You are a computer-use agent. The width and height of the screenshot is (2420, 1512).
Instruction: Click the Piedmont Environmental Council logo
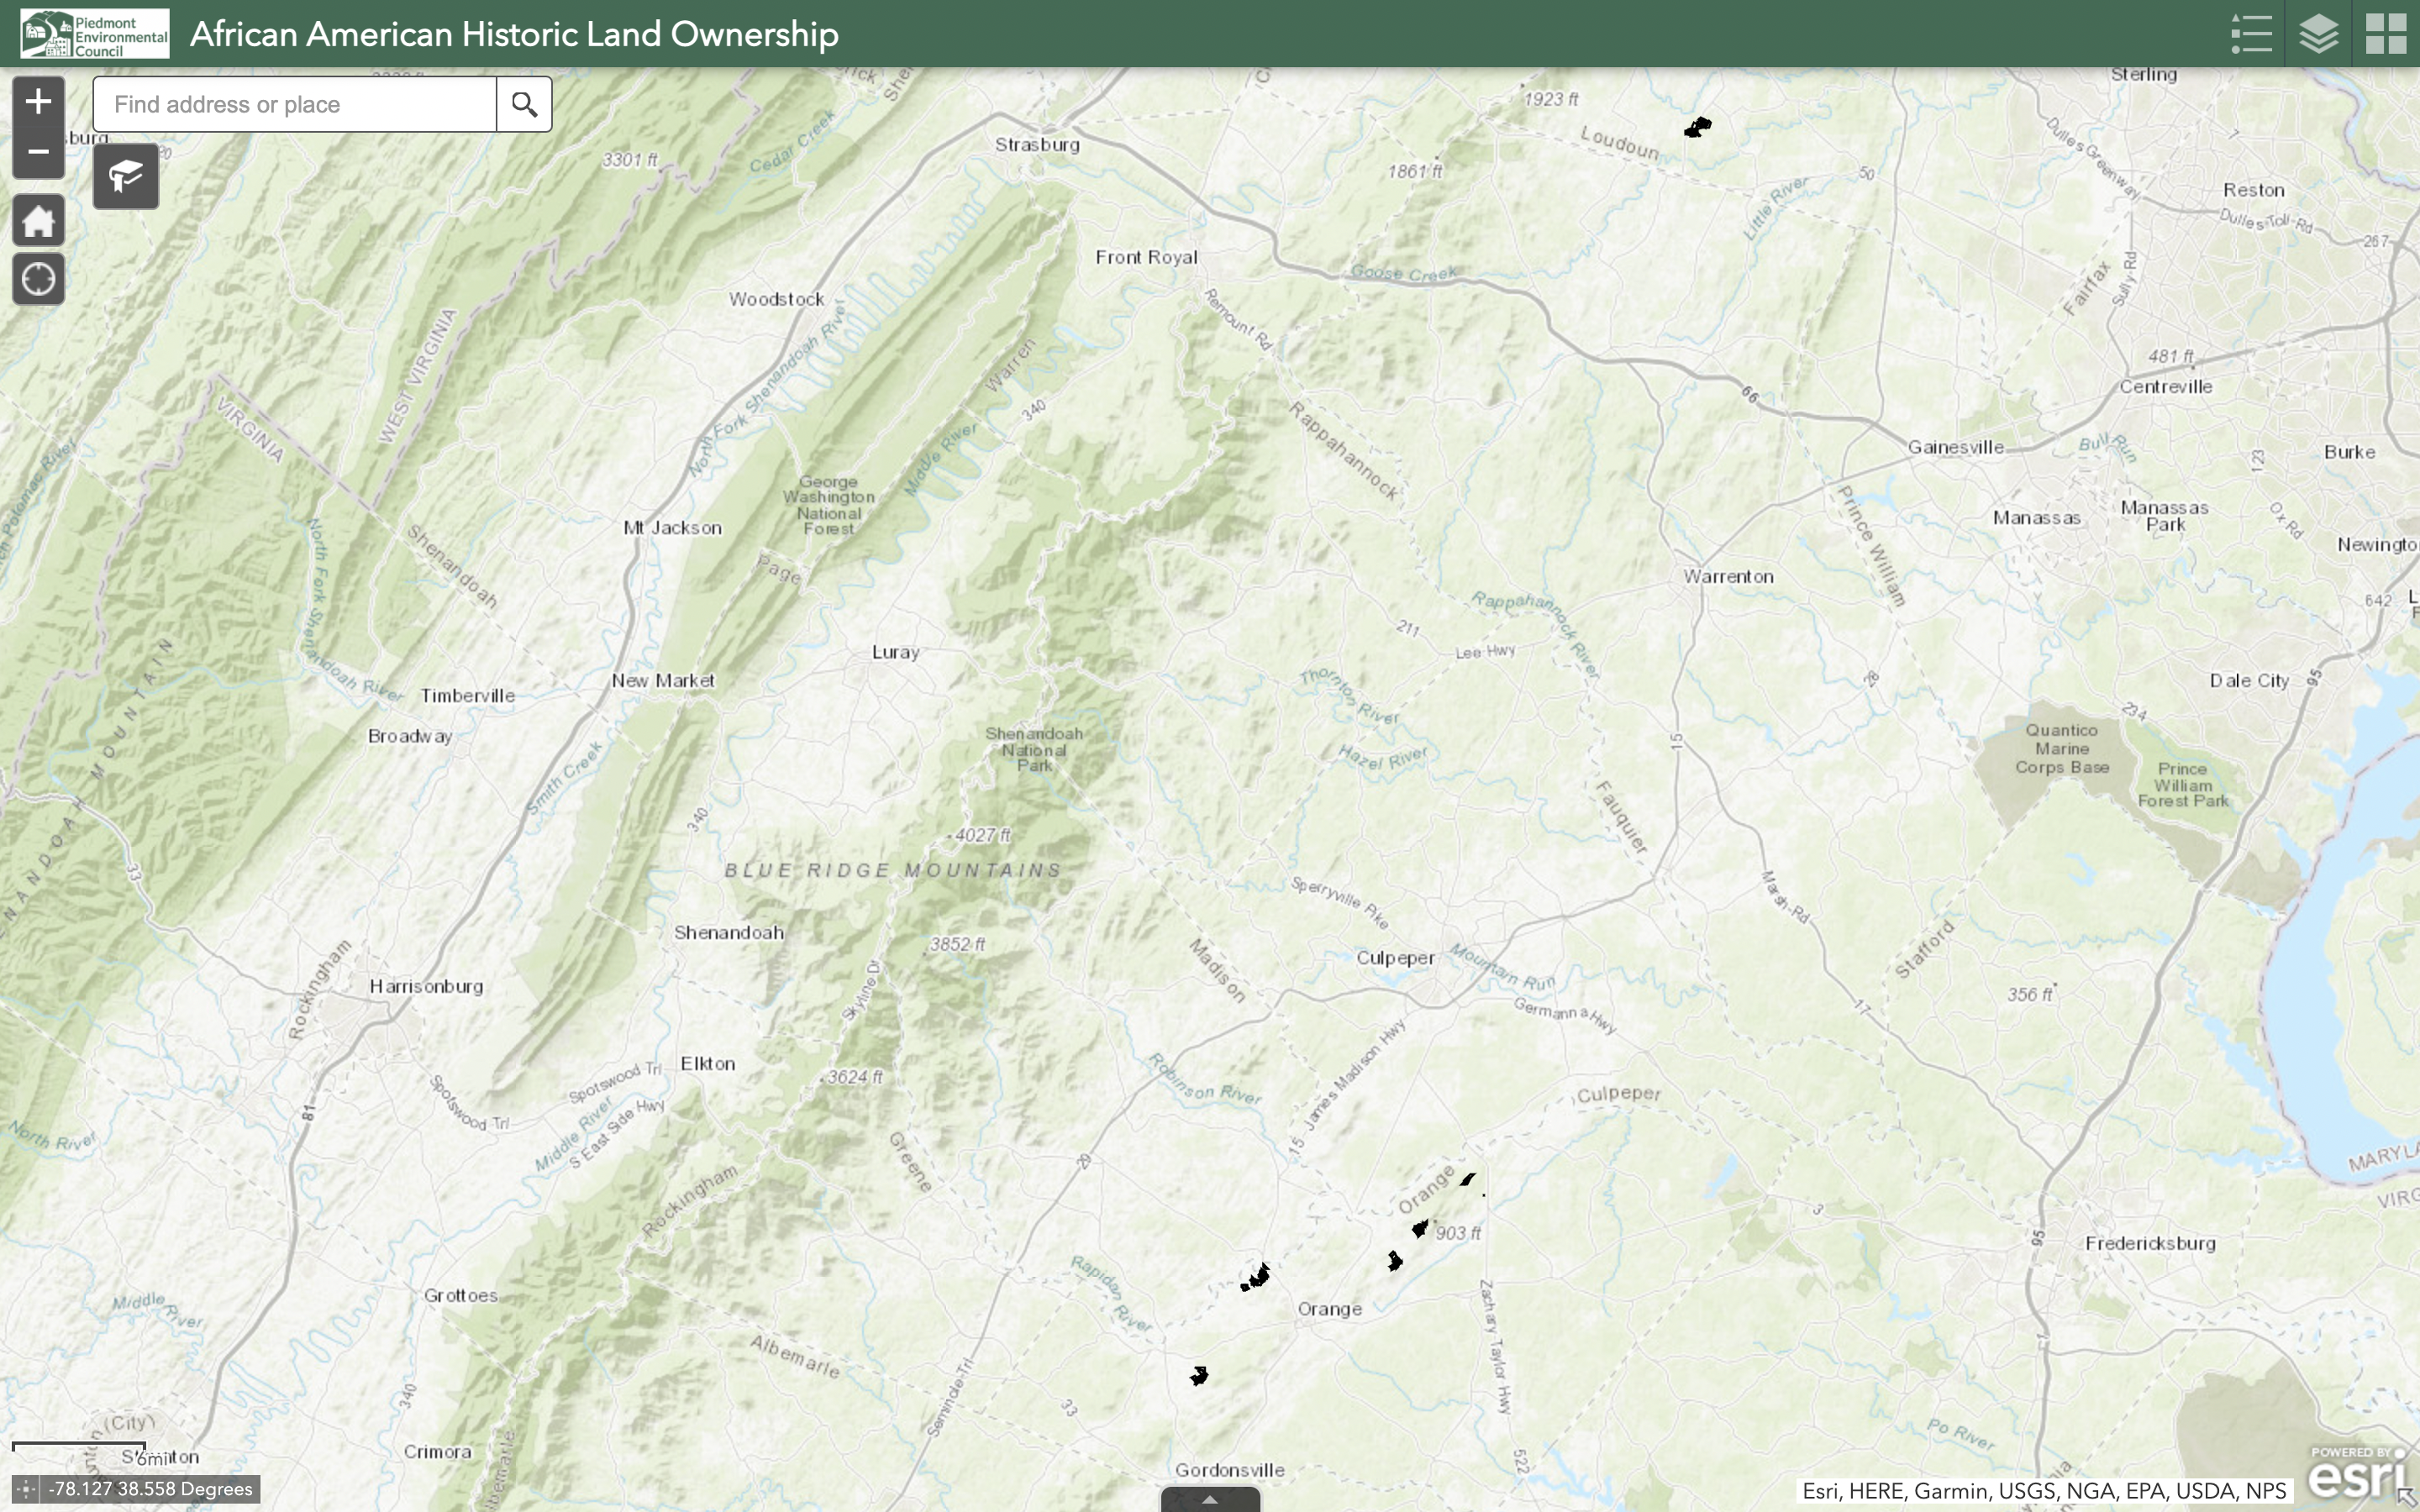[95, 34]
